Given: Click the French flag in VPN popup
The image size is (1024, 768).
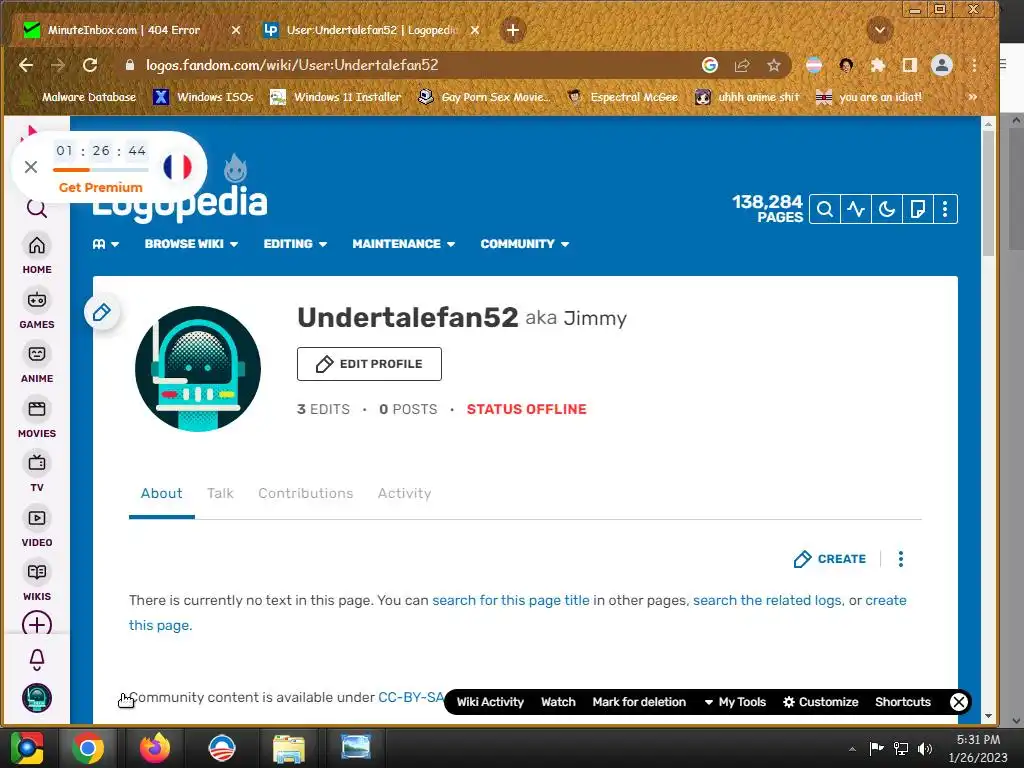Looking at the screenshot, I should pos(178,167).
